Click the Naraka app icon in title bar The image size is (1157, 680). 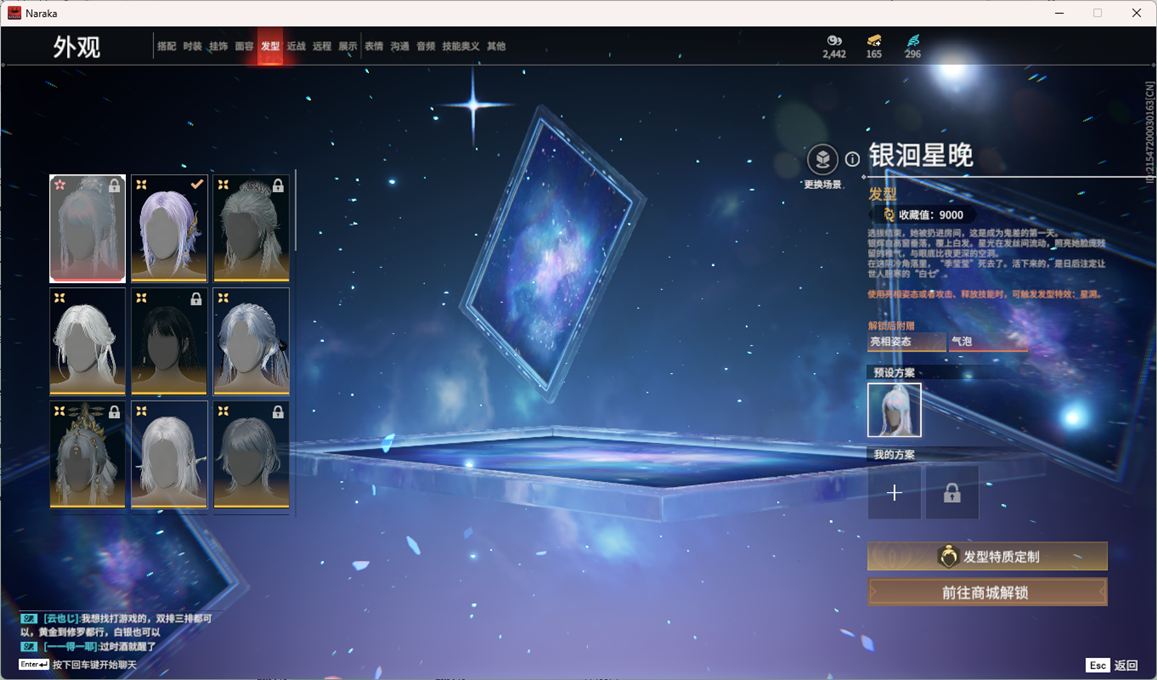[x=13, y=13]
